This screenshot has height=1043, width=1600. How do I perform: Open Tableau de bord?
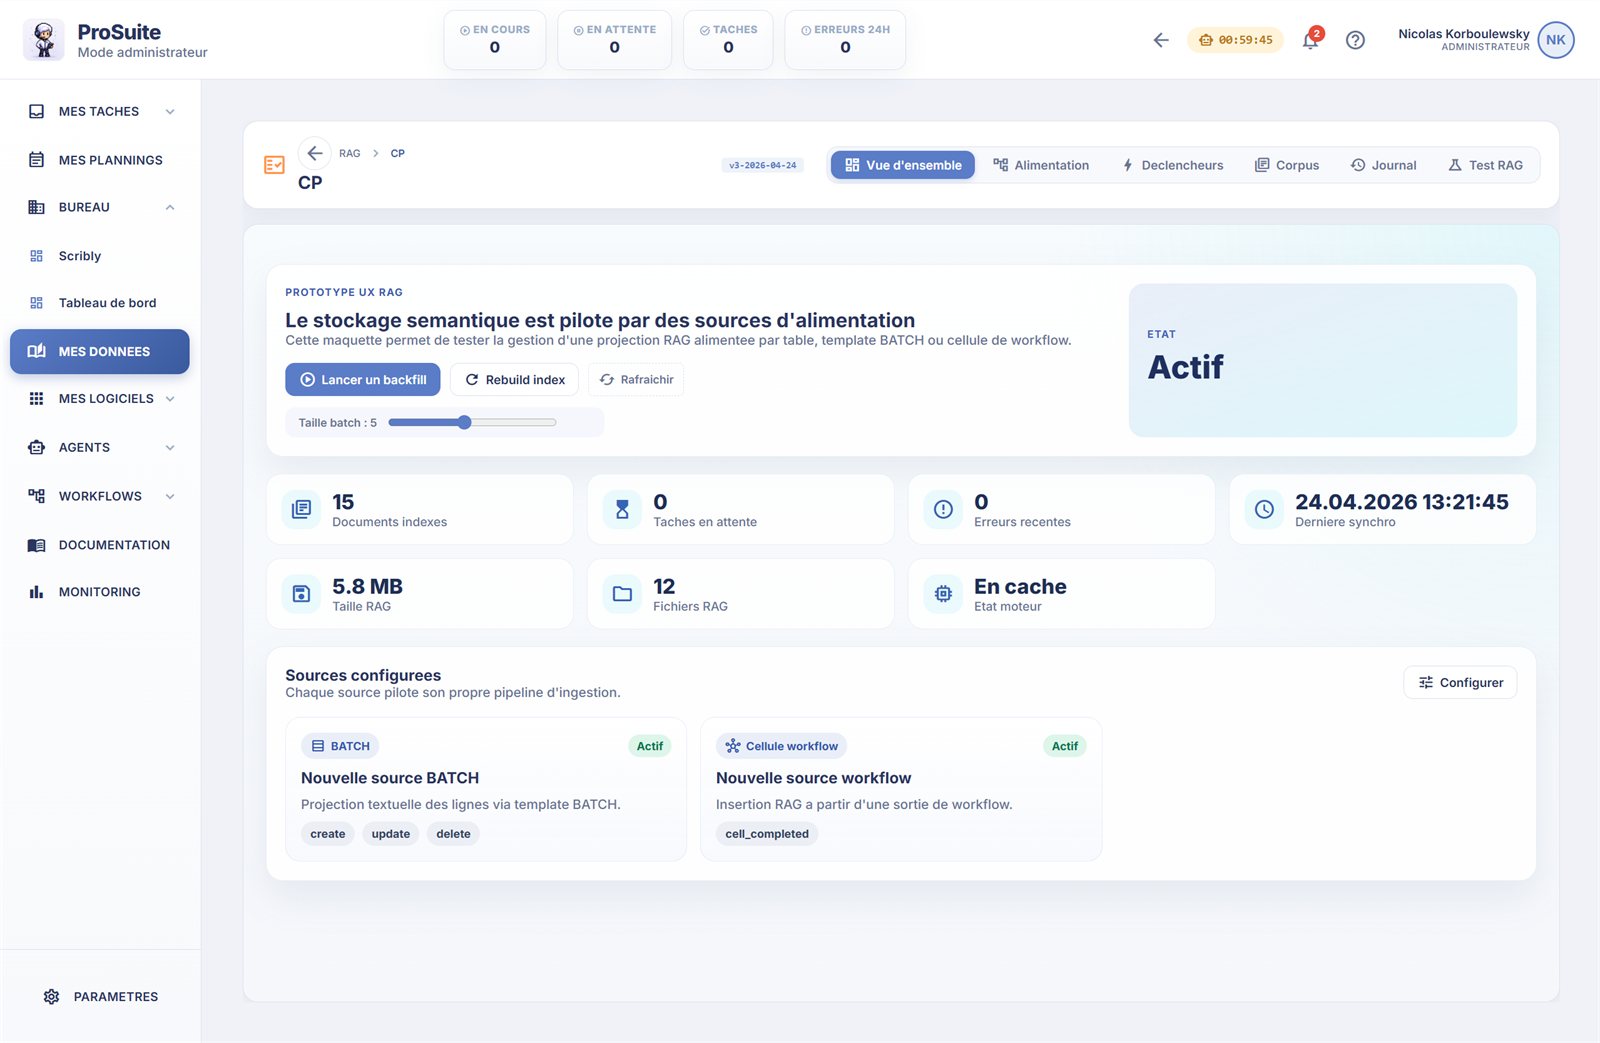tap(100, 303)
